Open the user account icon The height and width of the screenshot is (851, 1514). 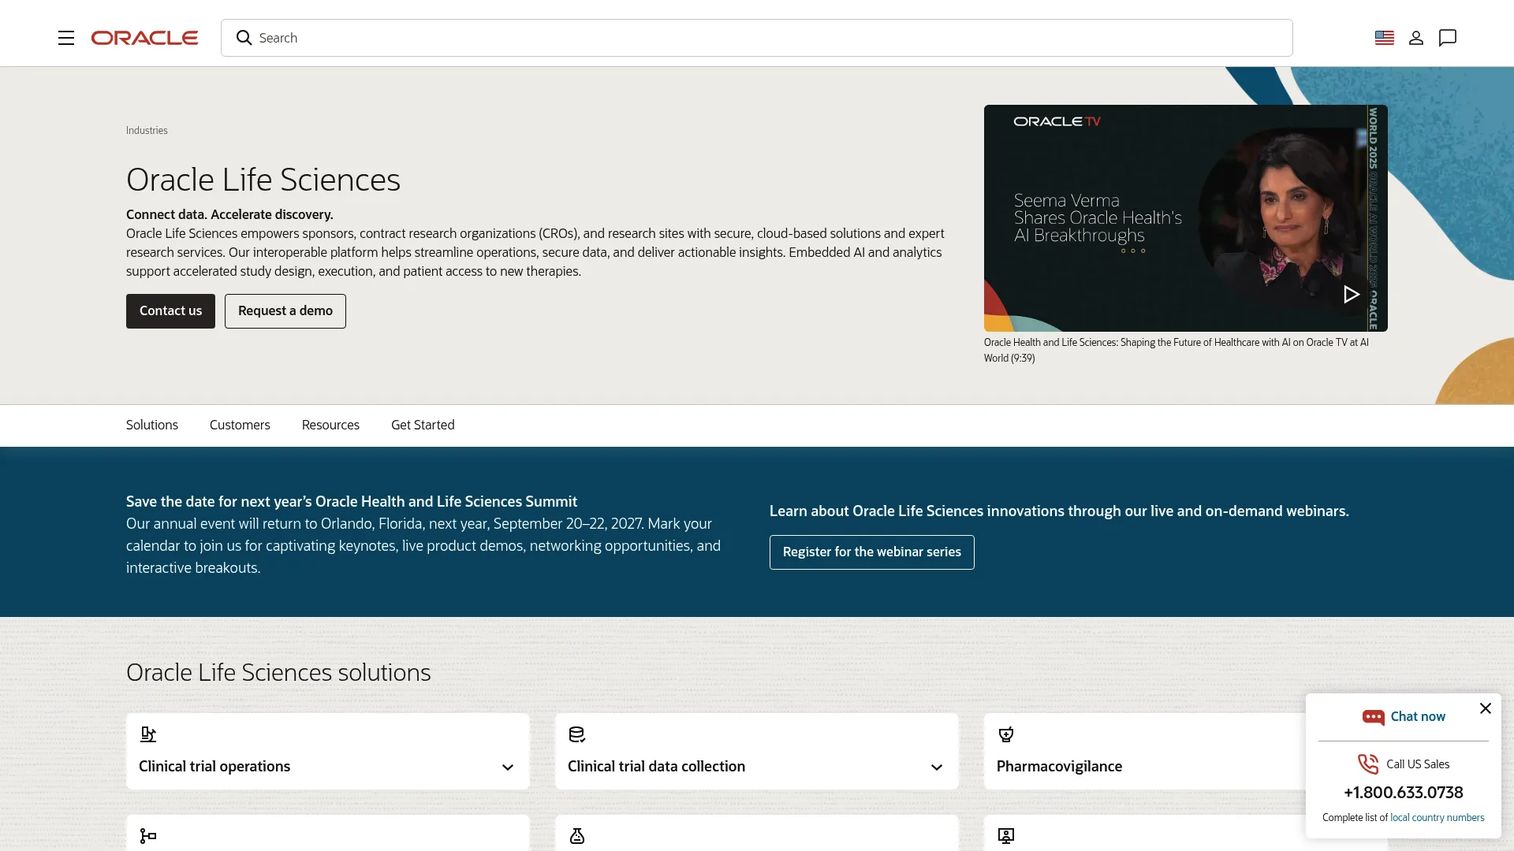point(1416,38)
